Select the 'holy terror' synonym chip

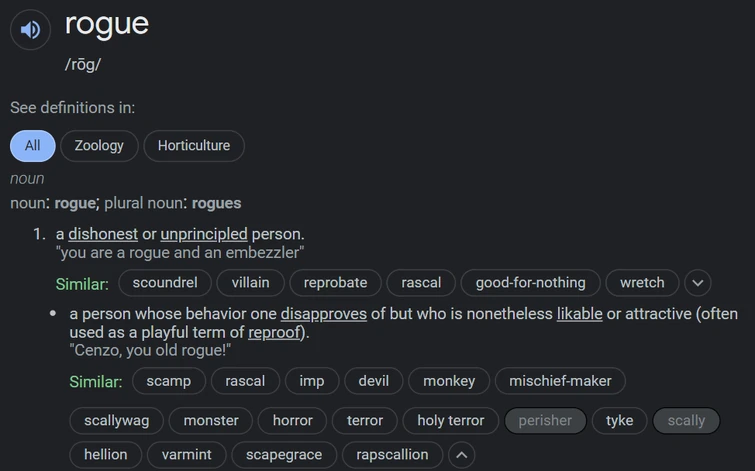450,421
